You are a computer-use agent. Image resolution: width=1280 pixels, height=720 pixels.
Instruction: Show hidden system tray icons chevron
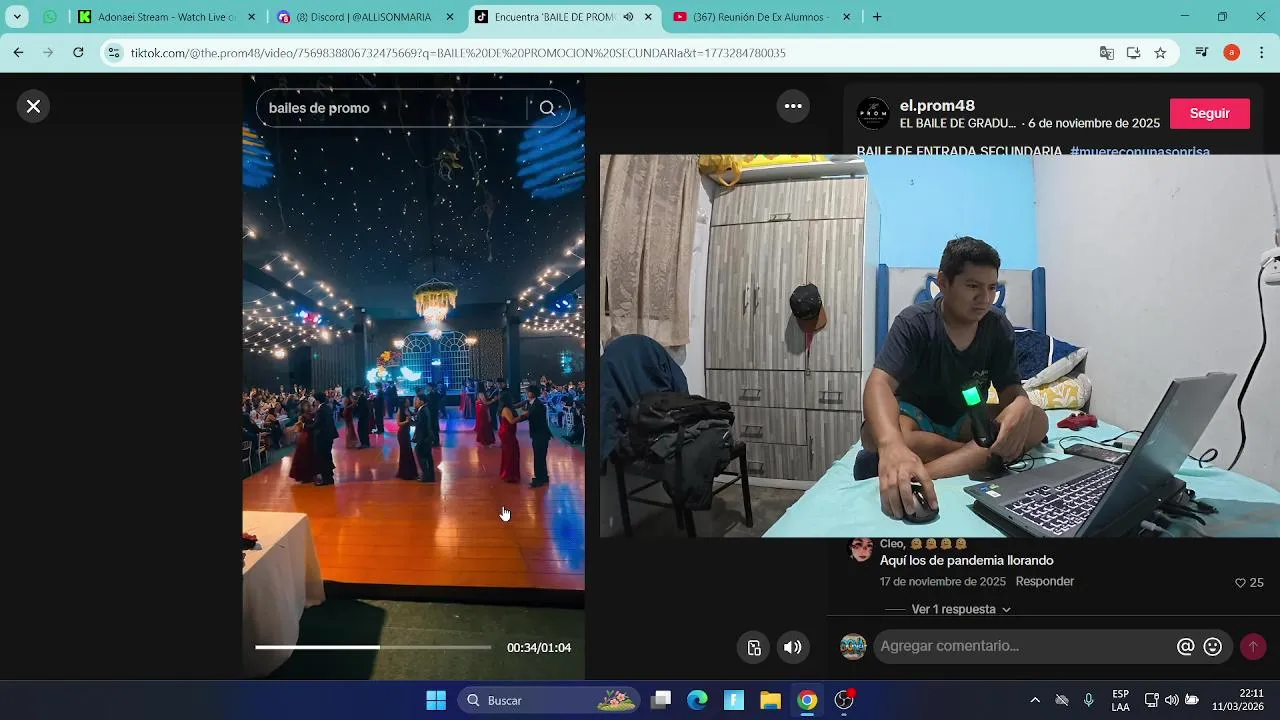(1035, 700)
